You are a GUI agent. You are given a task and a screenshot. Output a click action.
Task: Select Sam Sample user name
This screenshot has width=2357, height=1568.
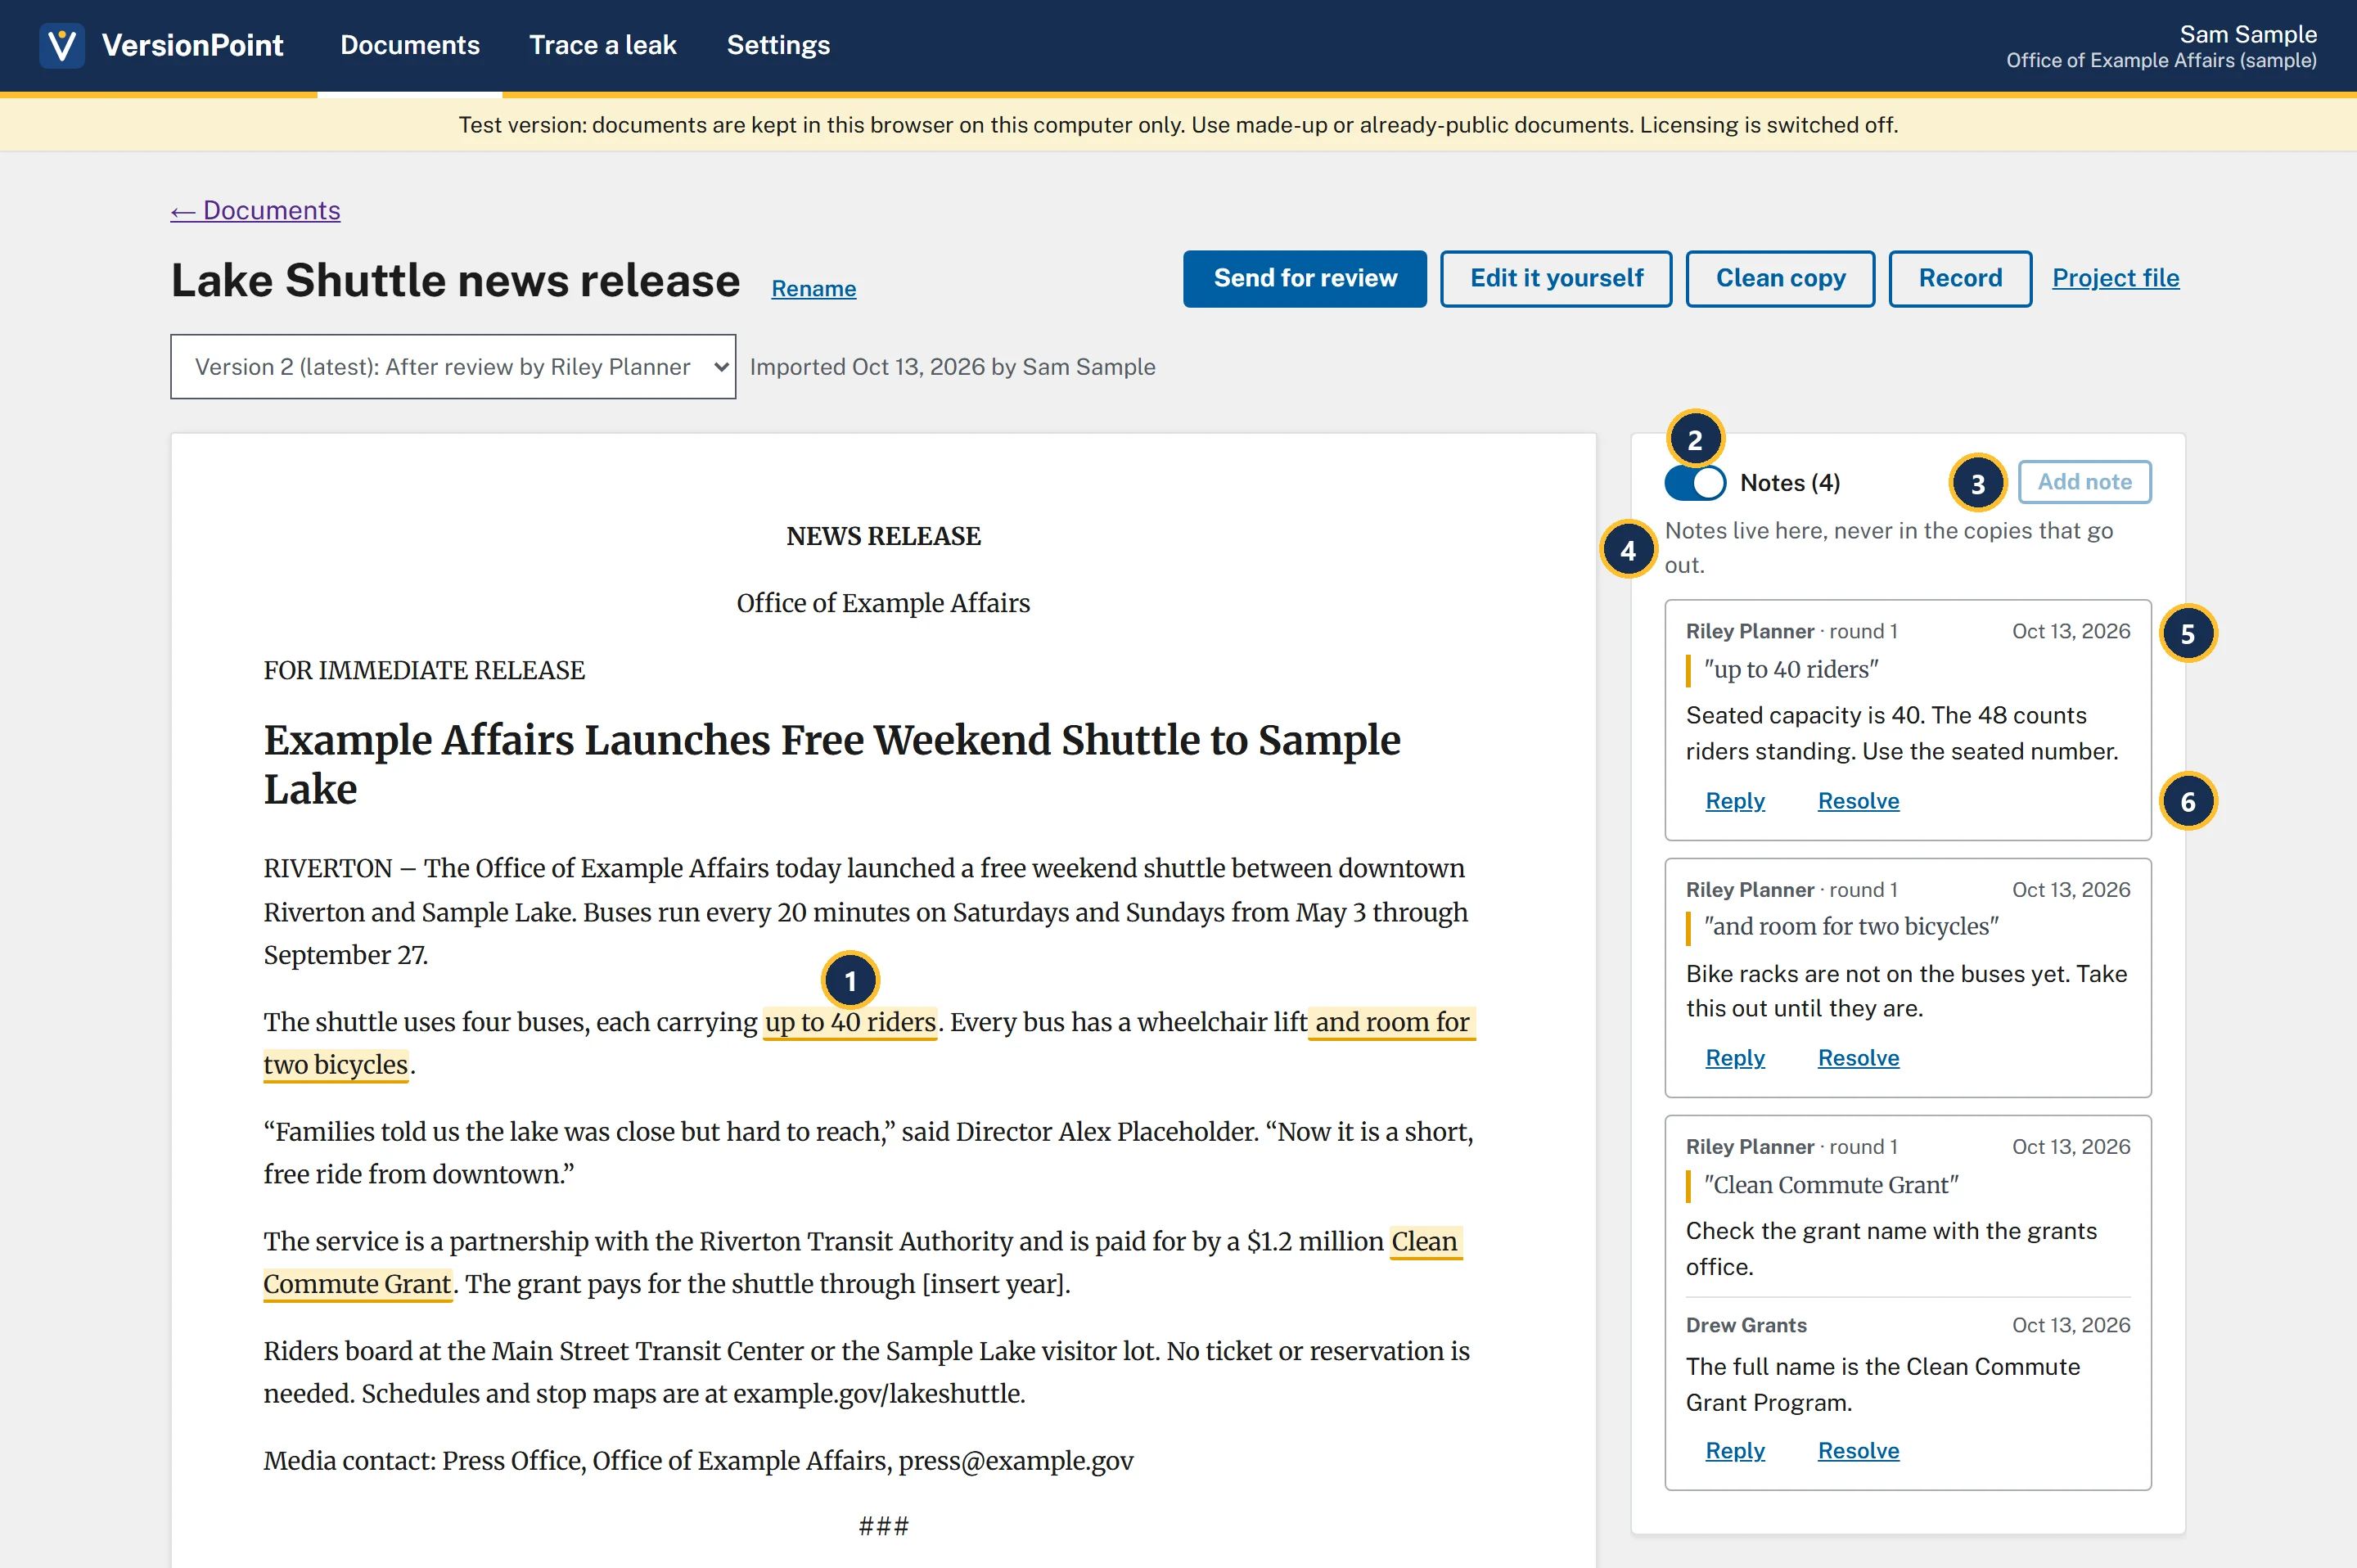[2248, 34]
